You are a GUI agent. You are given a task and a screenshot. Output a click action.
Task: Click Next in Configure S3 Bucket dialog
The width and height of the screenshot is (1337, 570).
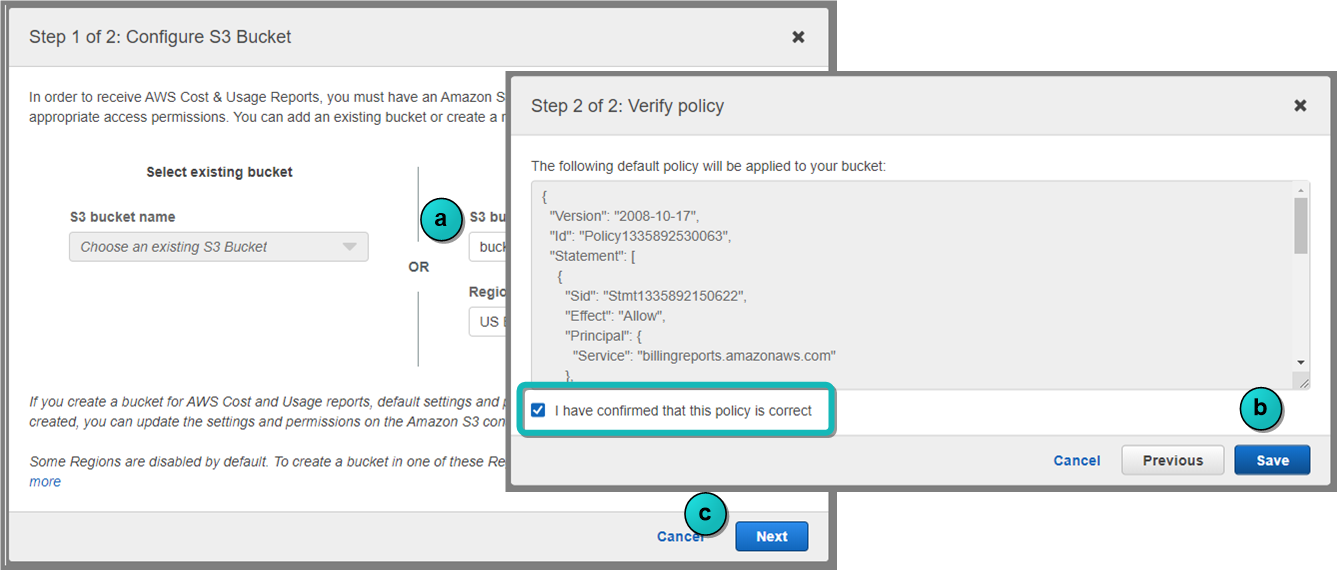[771, 536]
